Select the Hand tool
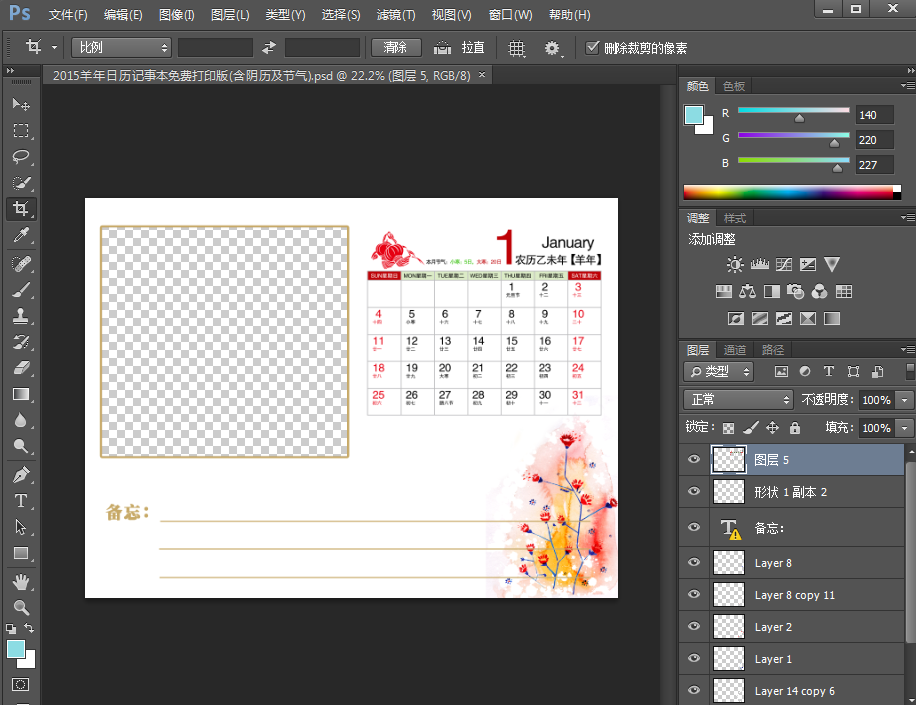 point(20,581)
